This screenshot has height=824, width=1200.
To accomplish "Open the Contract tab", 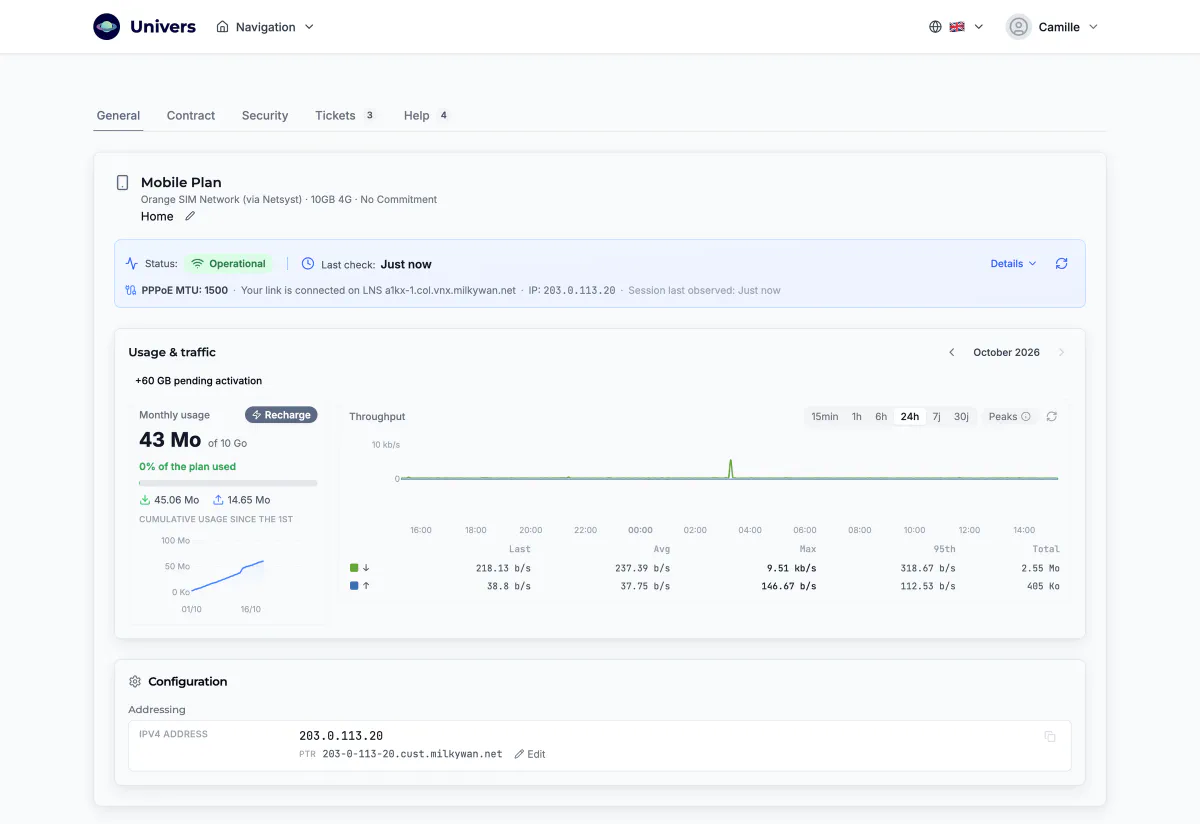I will (x=191, y=116).
